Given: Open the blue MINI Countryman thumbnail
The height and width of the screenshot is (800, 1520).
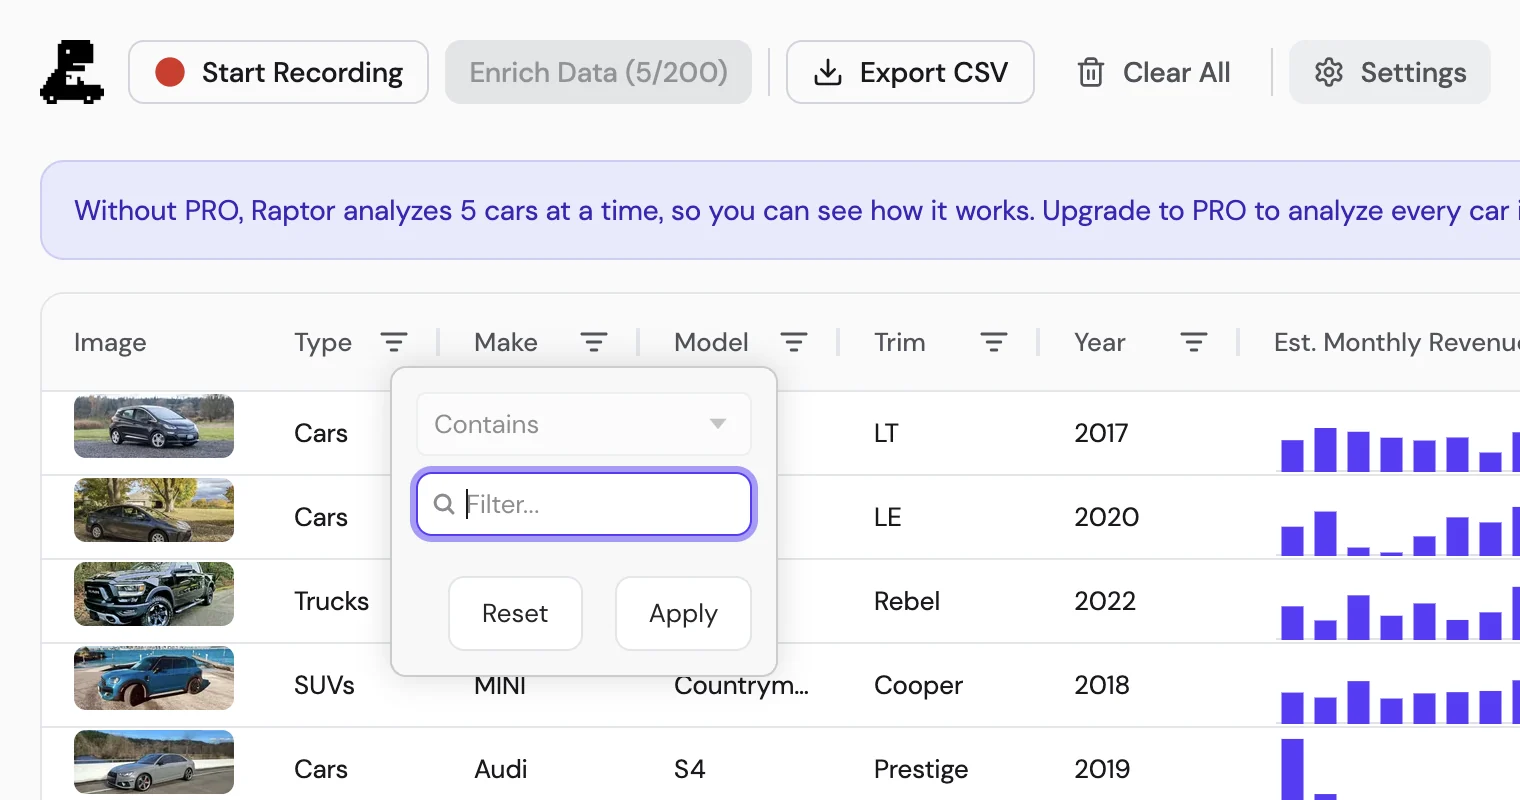Looking at the screenshot, I should pos(154,678).
